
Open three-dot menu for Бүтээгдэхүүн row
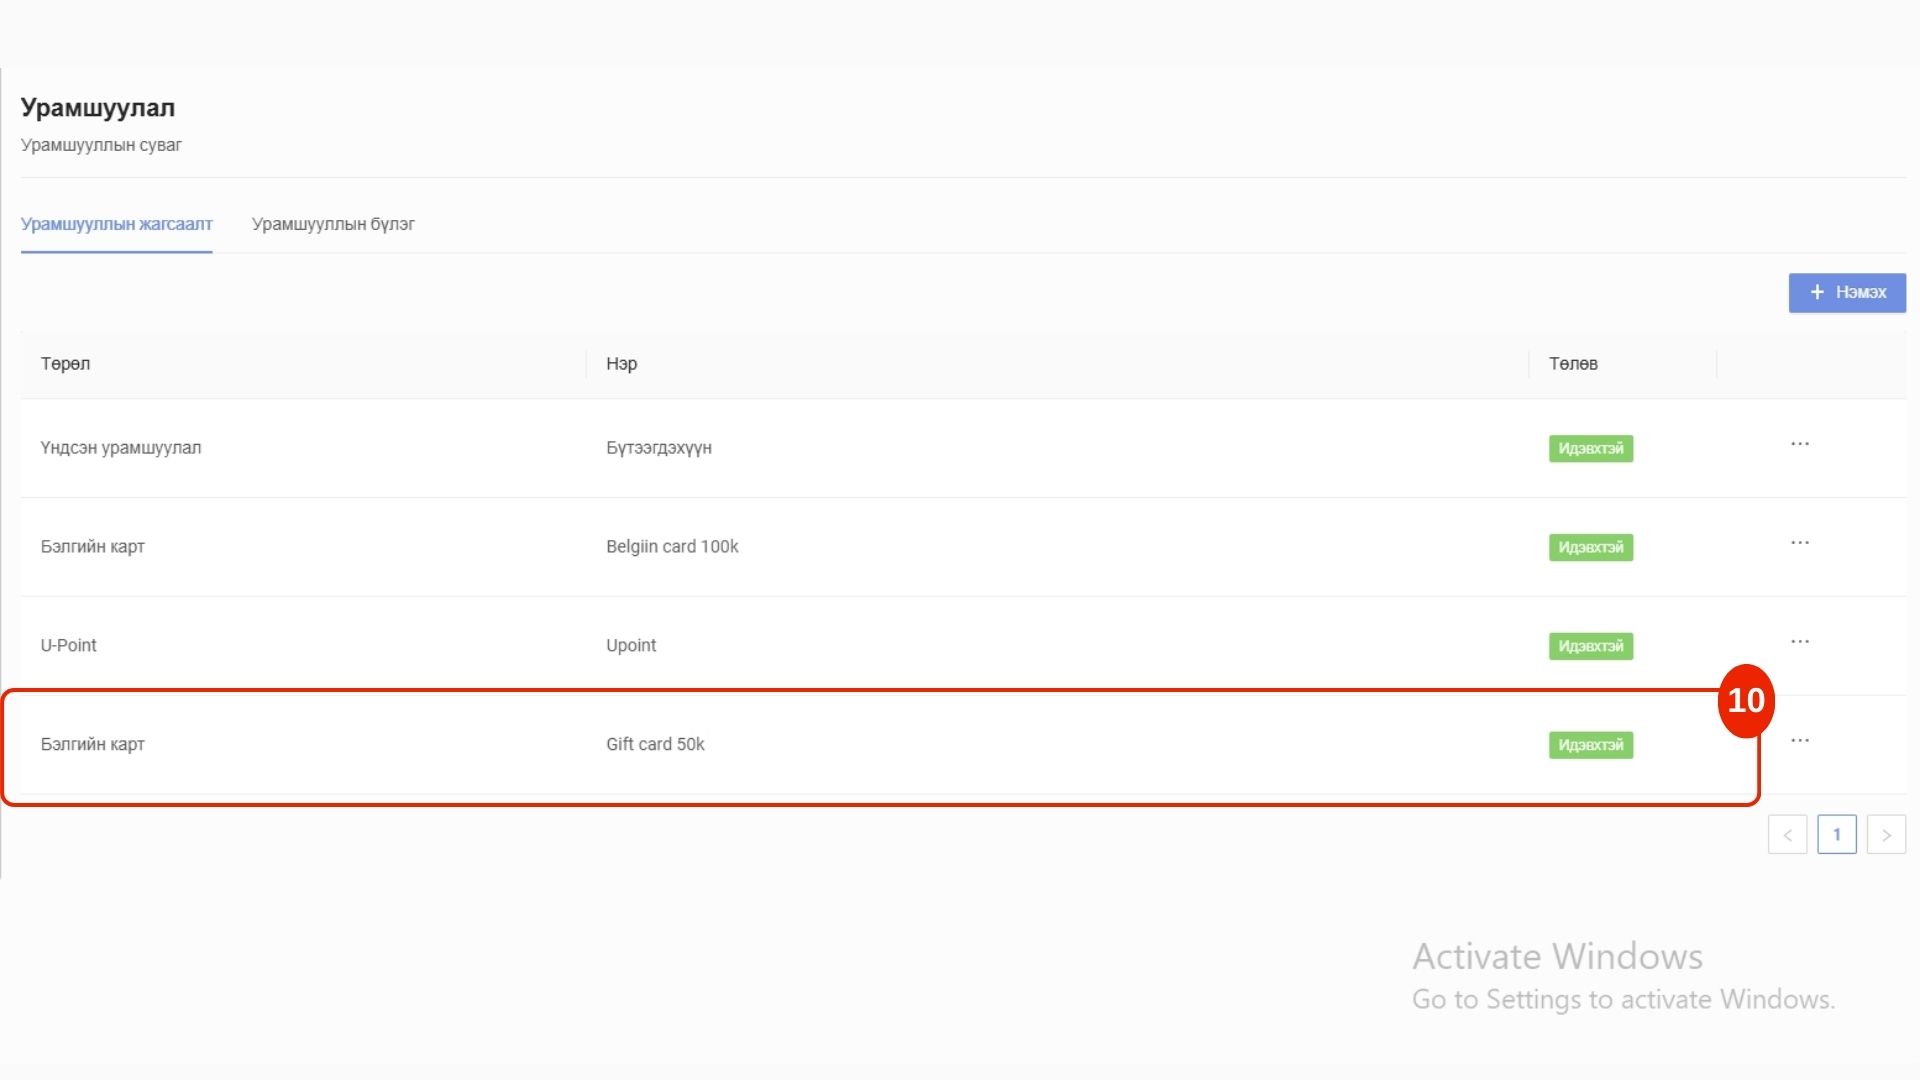pyautogui.click(x=1799, y=444)
